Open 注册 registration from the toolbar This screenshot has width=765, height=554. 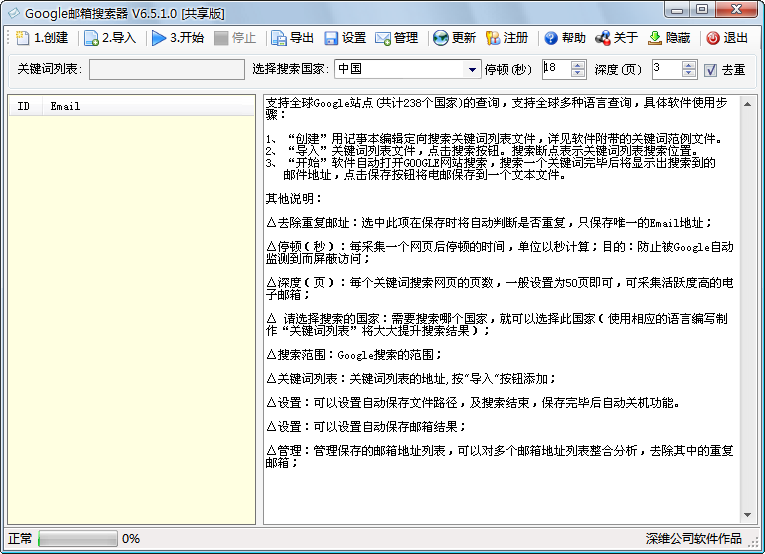pyautogui.click(x=493, y=38)
